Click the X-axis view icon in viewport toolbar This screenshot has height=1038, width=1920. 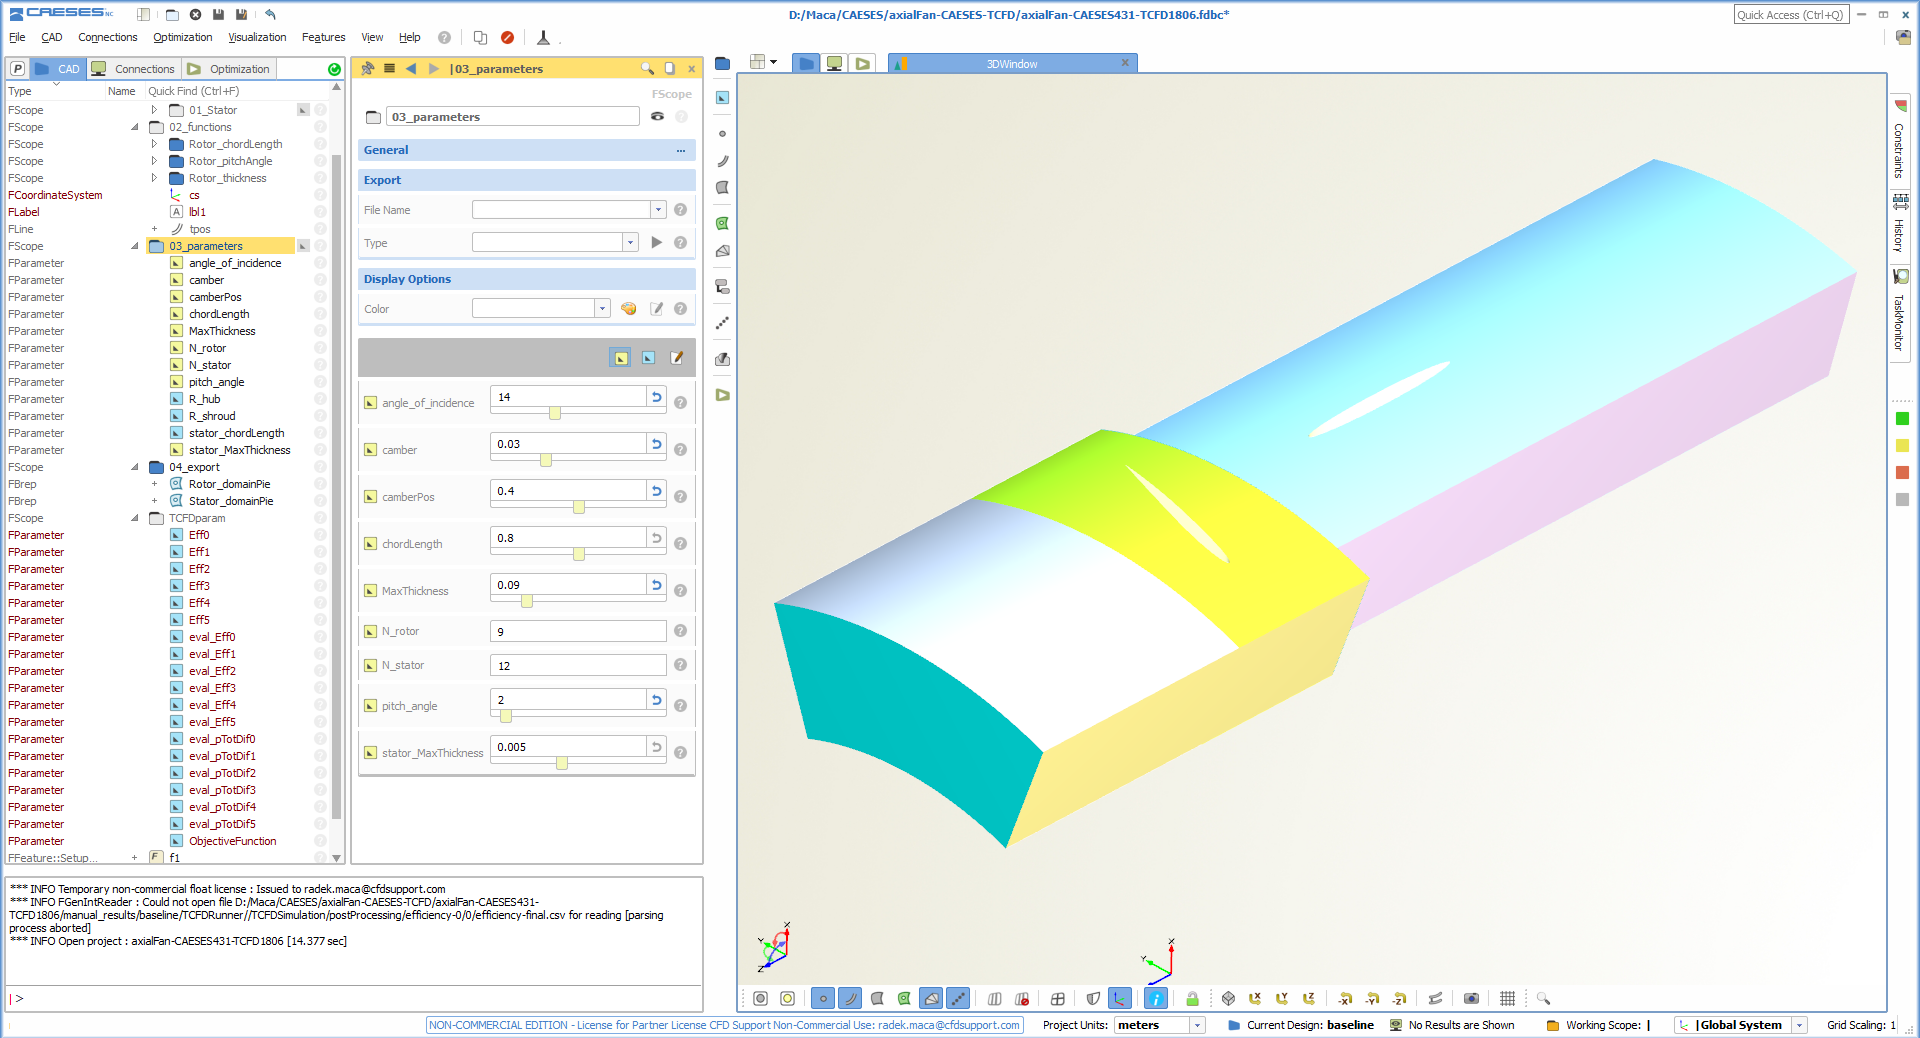1255,998
